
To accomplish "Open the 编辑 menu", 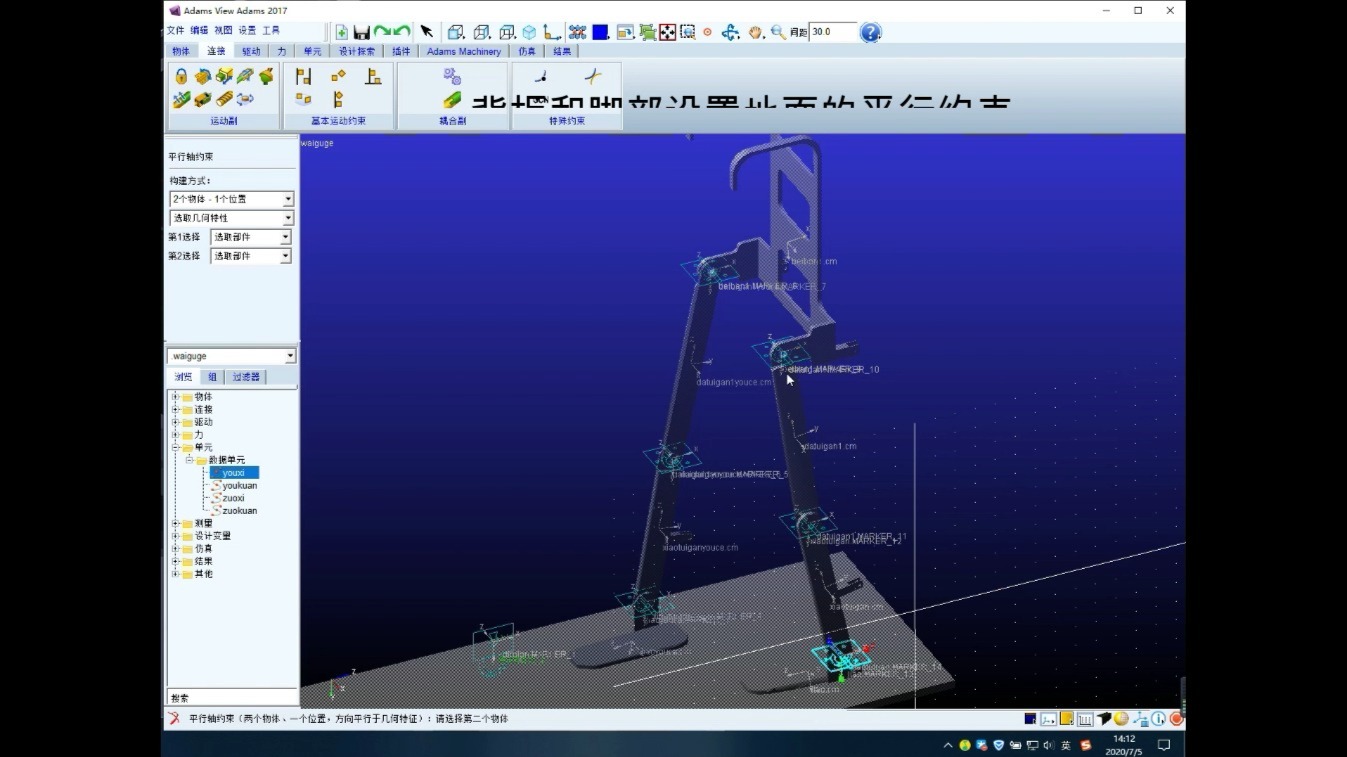I will tap(199, 31).
